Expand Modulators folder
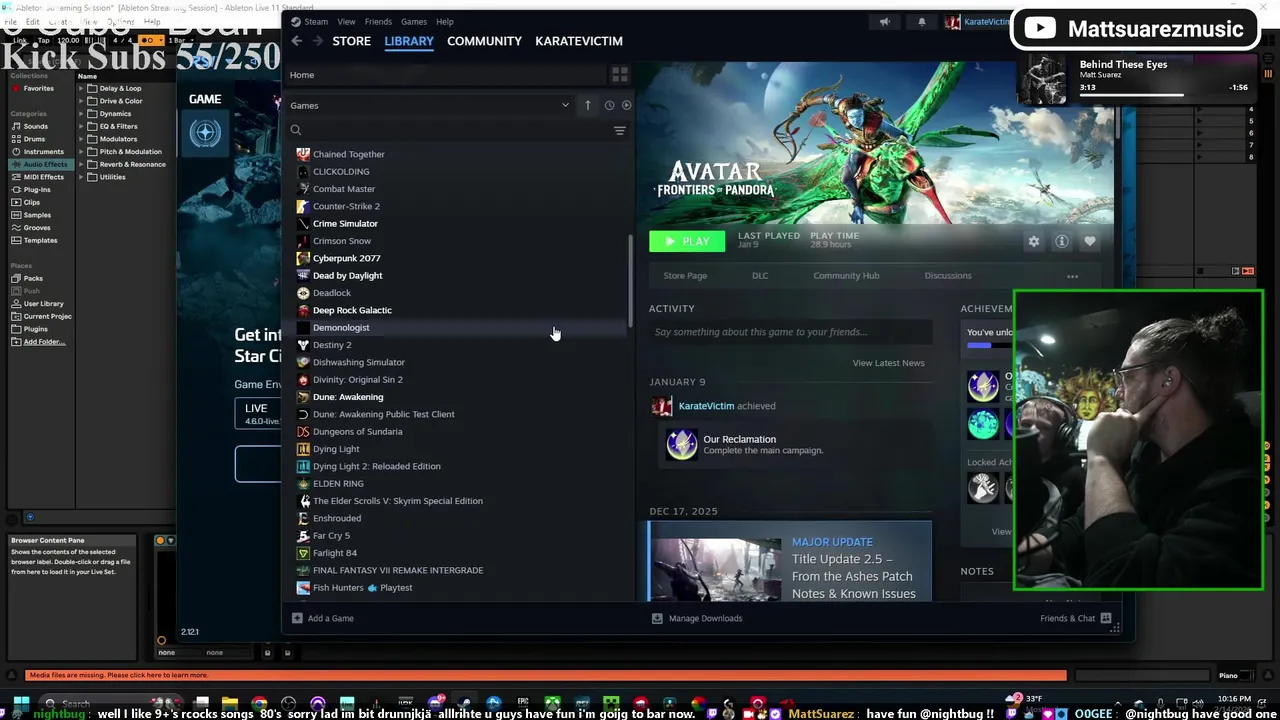The image size is (1280, 720). (82, 139)
